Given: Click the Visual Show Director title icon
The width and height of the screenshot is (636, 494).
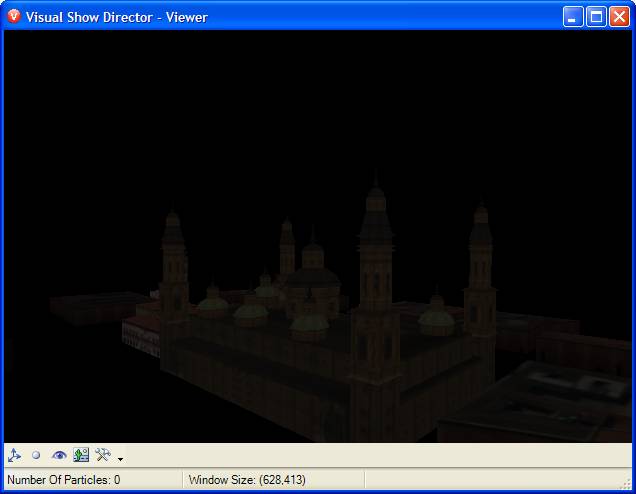Looking at the screenshot, I should 14,16.
